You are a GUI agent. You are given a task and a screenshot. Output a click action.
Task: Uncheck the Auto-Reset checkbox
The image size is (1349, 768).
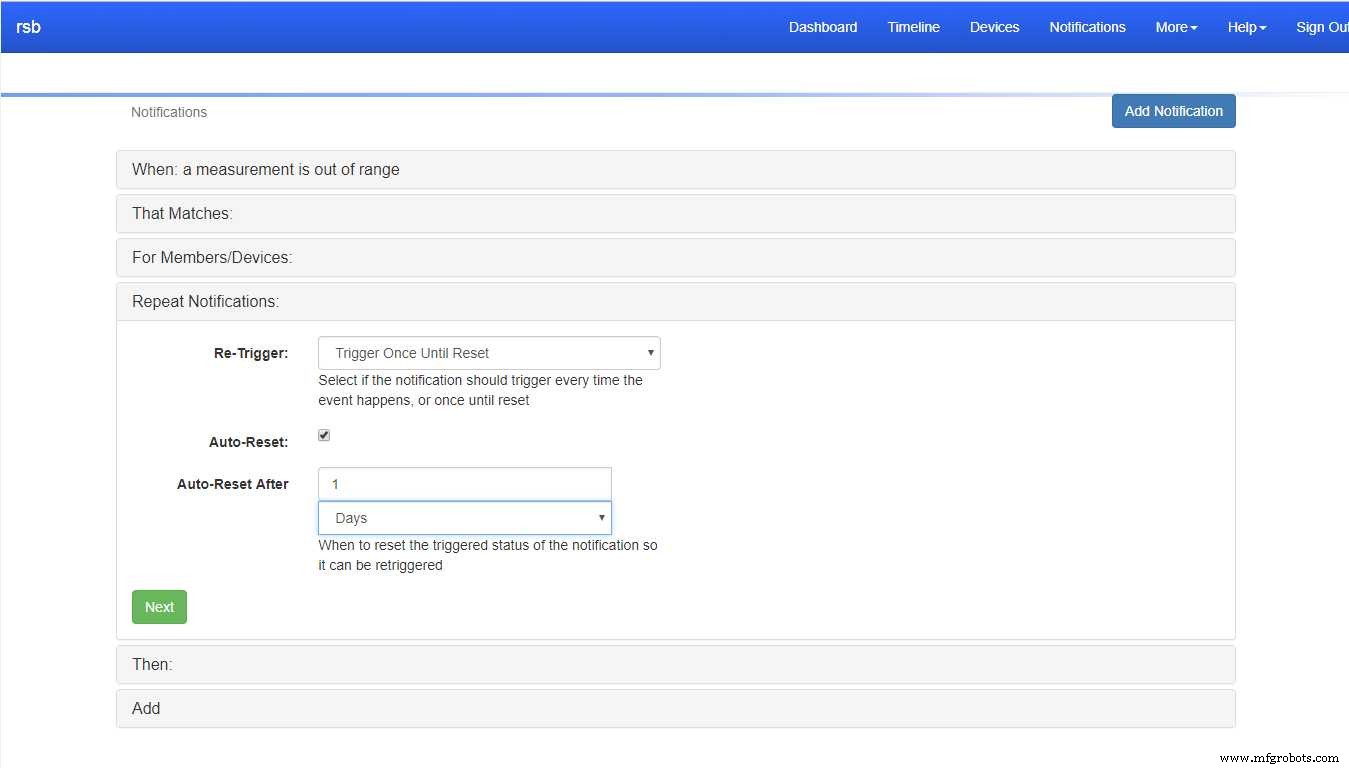[x=324, y=436]
